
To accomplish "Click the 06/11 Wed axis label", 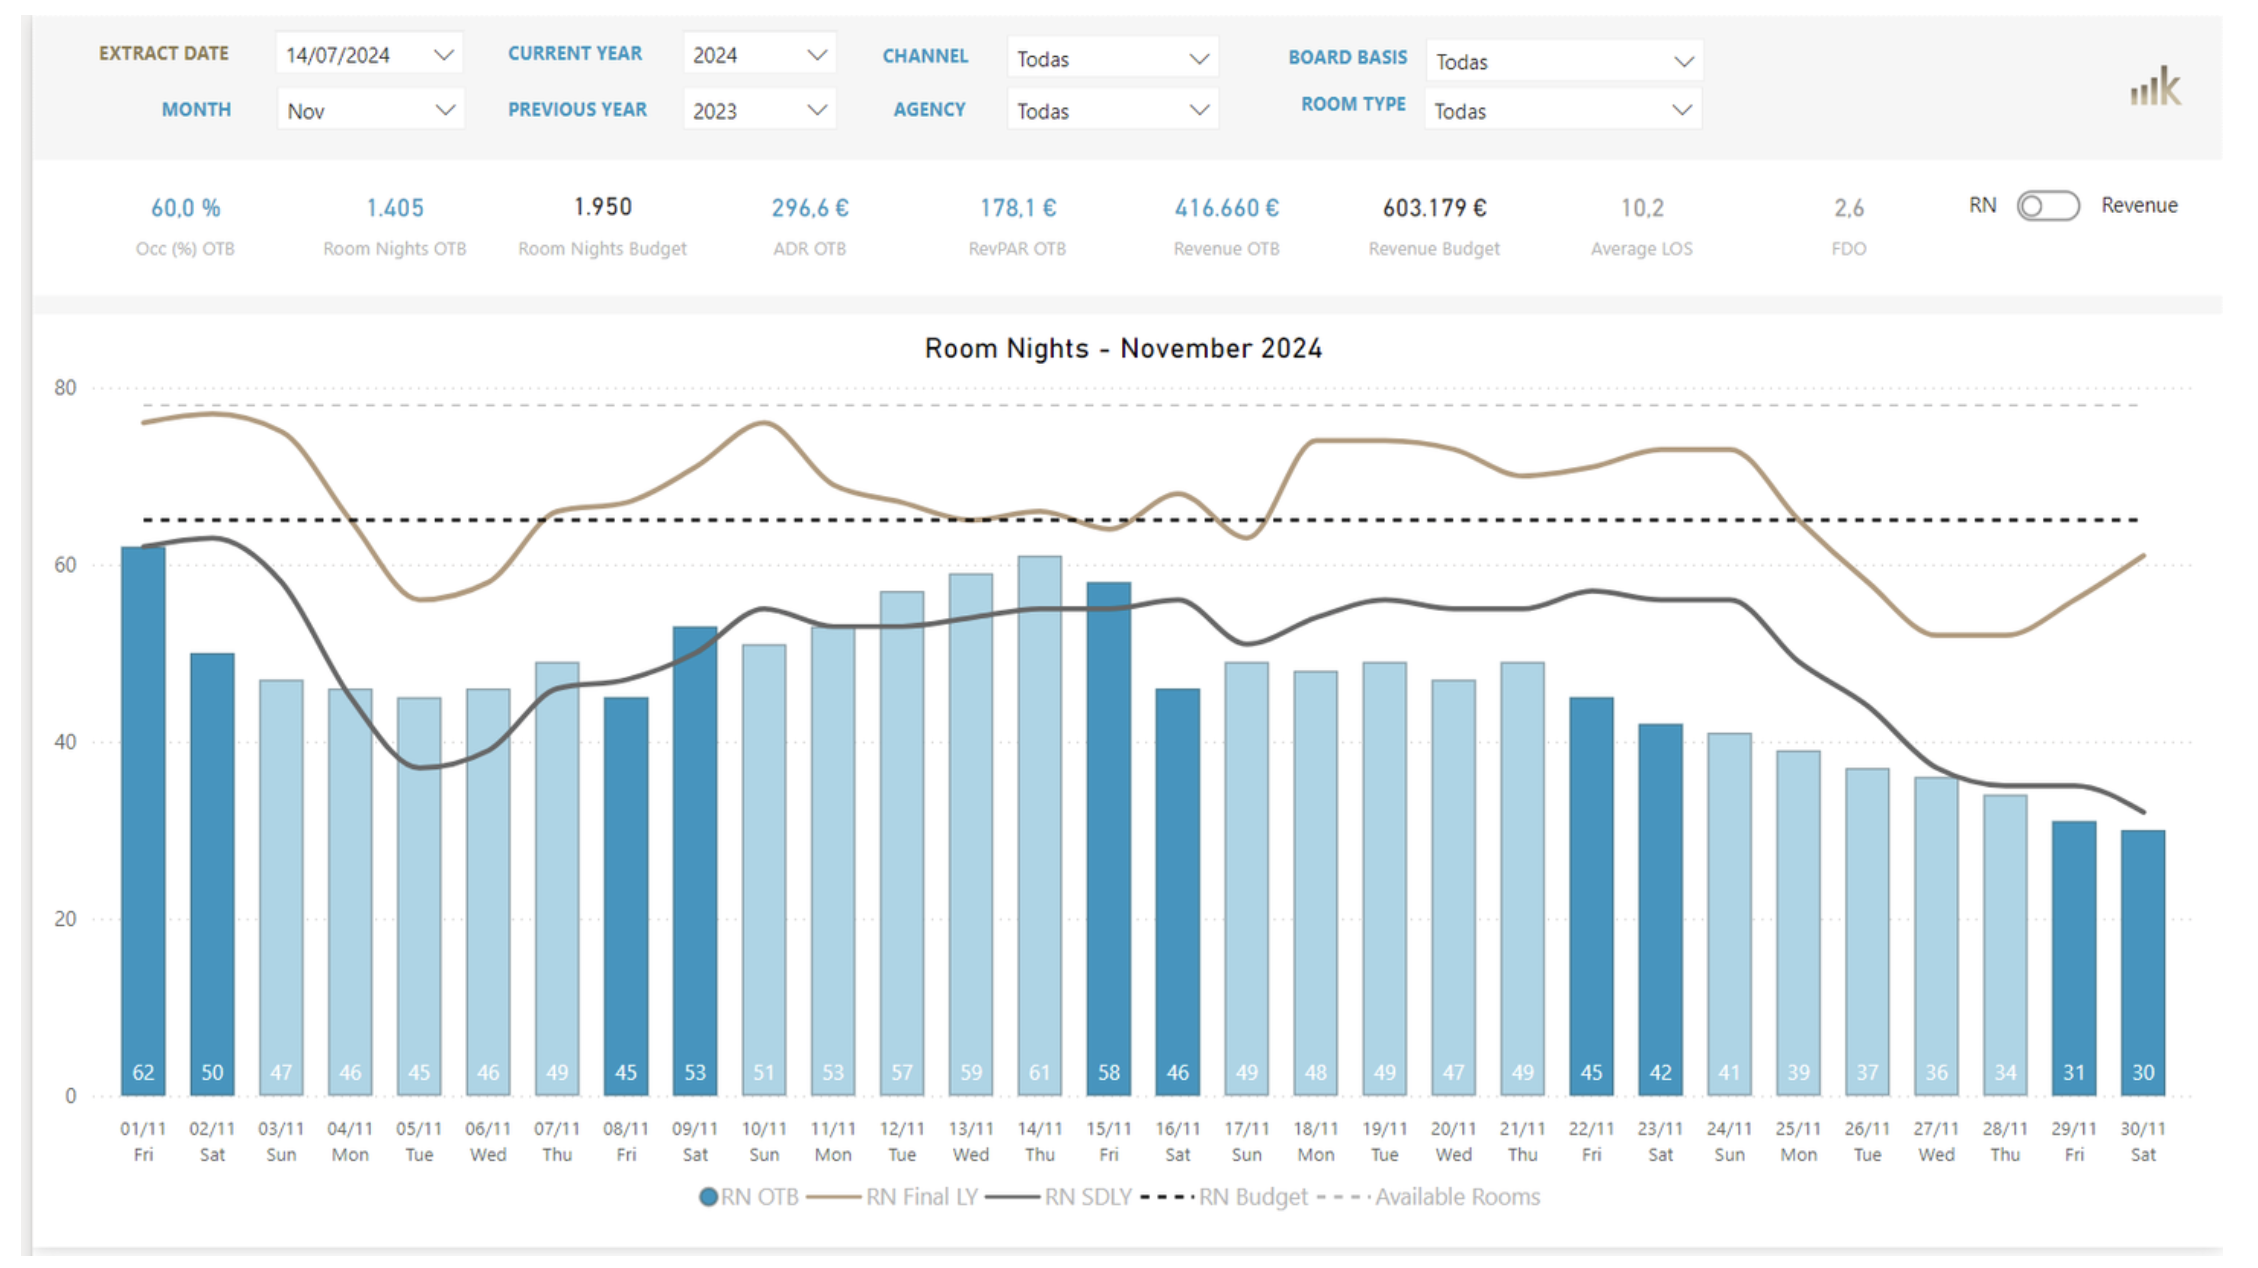I will 488,1141.
